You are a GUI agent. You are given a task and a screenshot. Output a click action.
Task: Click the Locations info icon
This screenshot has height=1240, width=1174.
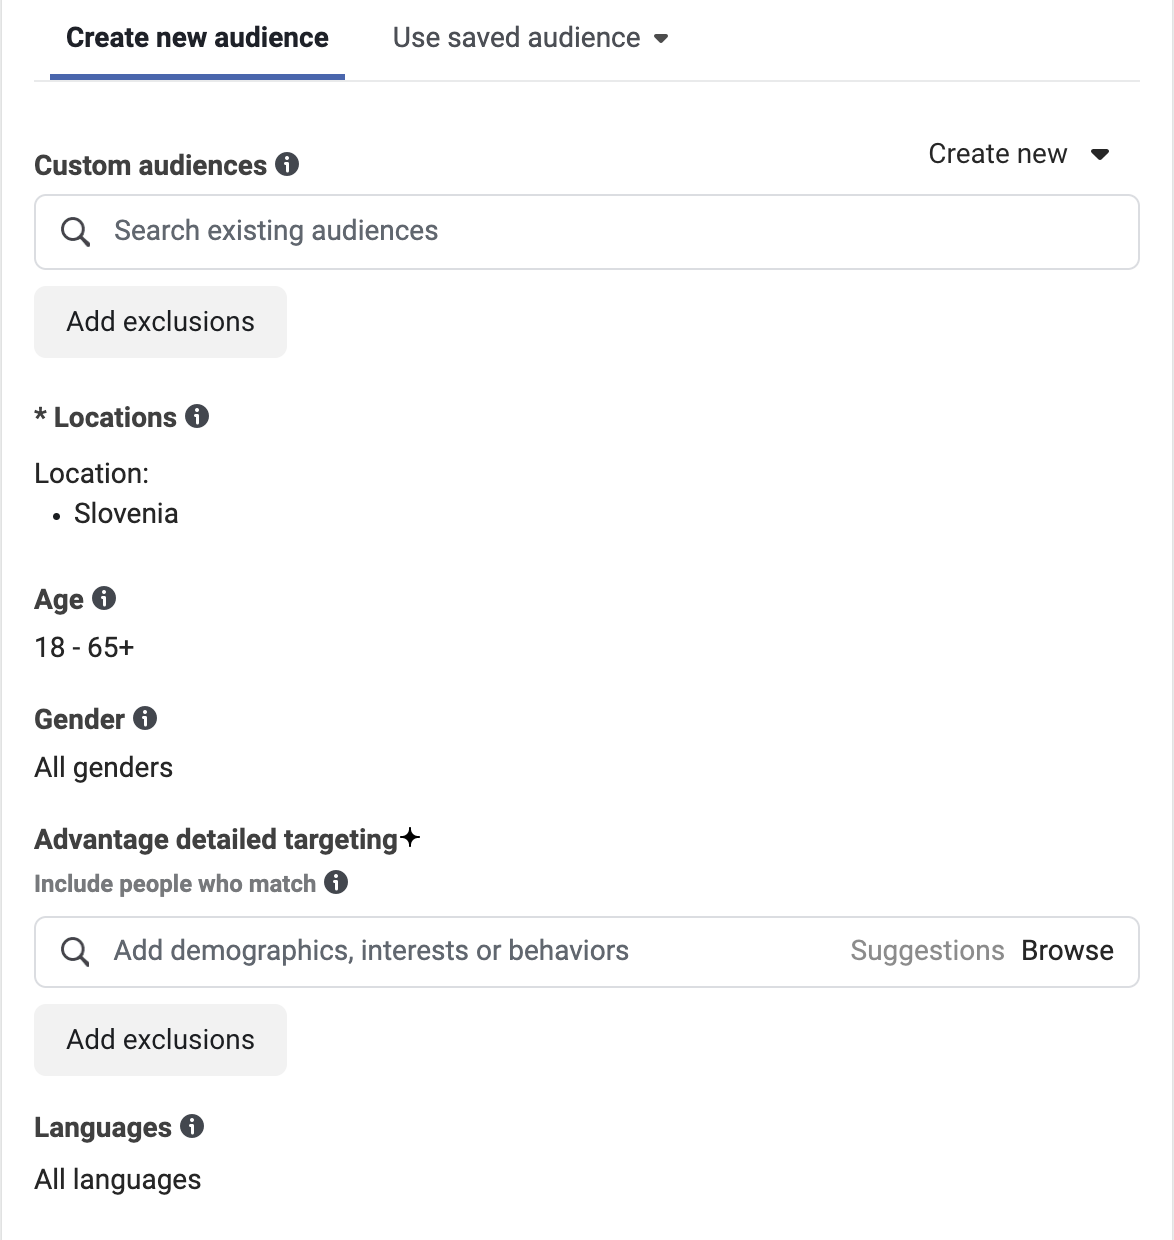tap(197, 416)
